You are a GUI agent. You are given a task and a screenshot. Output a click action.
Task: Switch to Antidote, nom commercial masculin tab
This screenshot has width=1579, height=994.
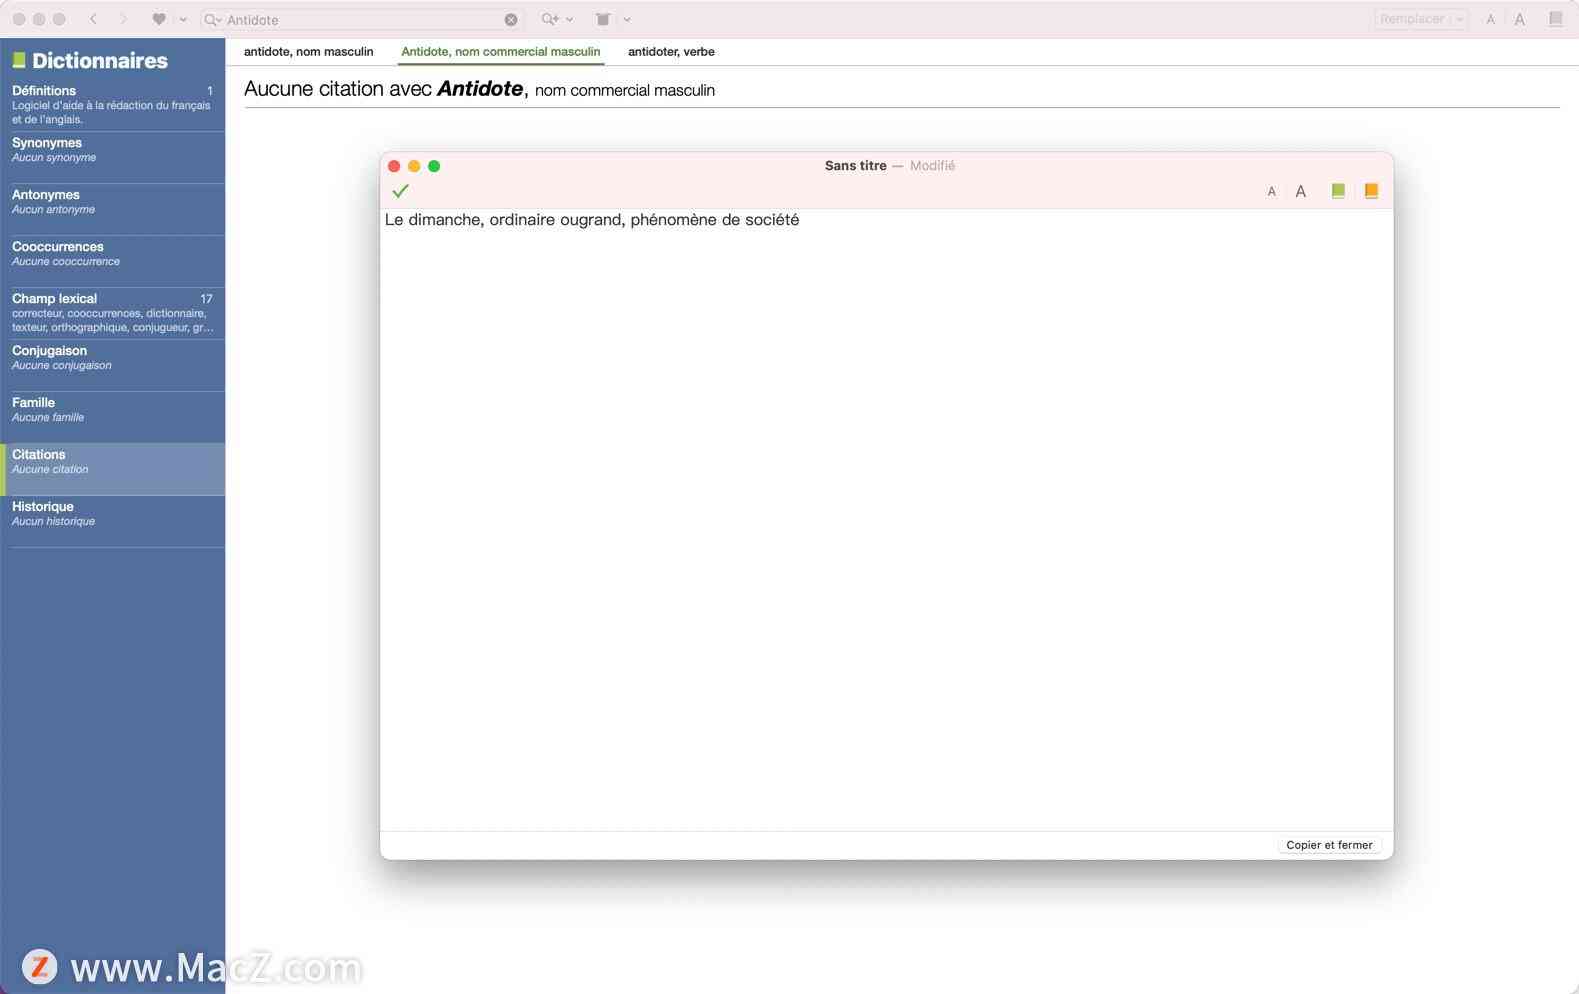(x=501, y=52)
